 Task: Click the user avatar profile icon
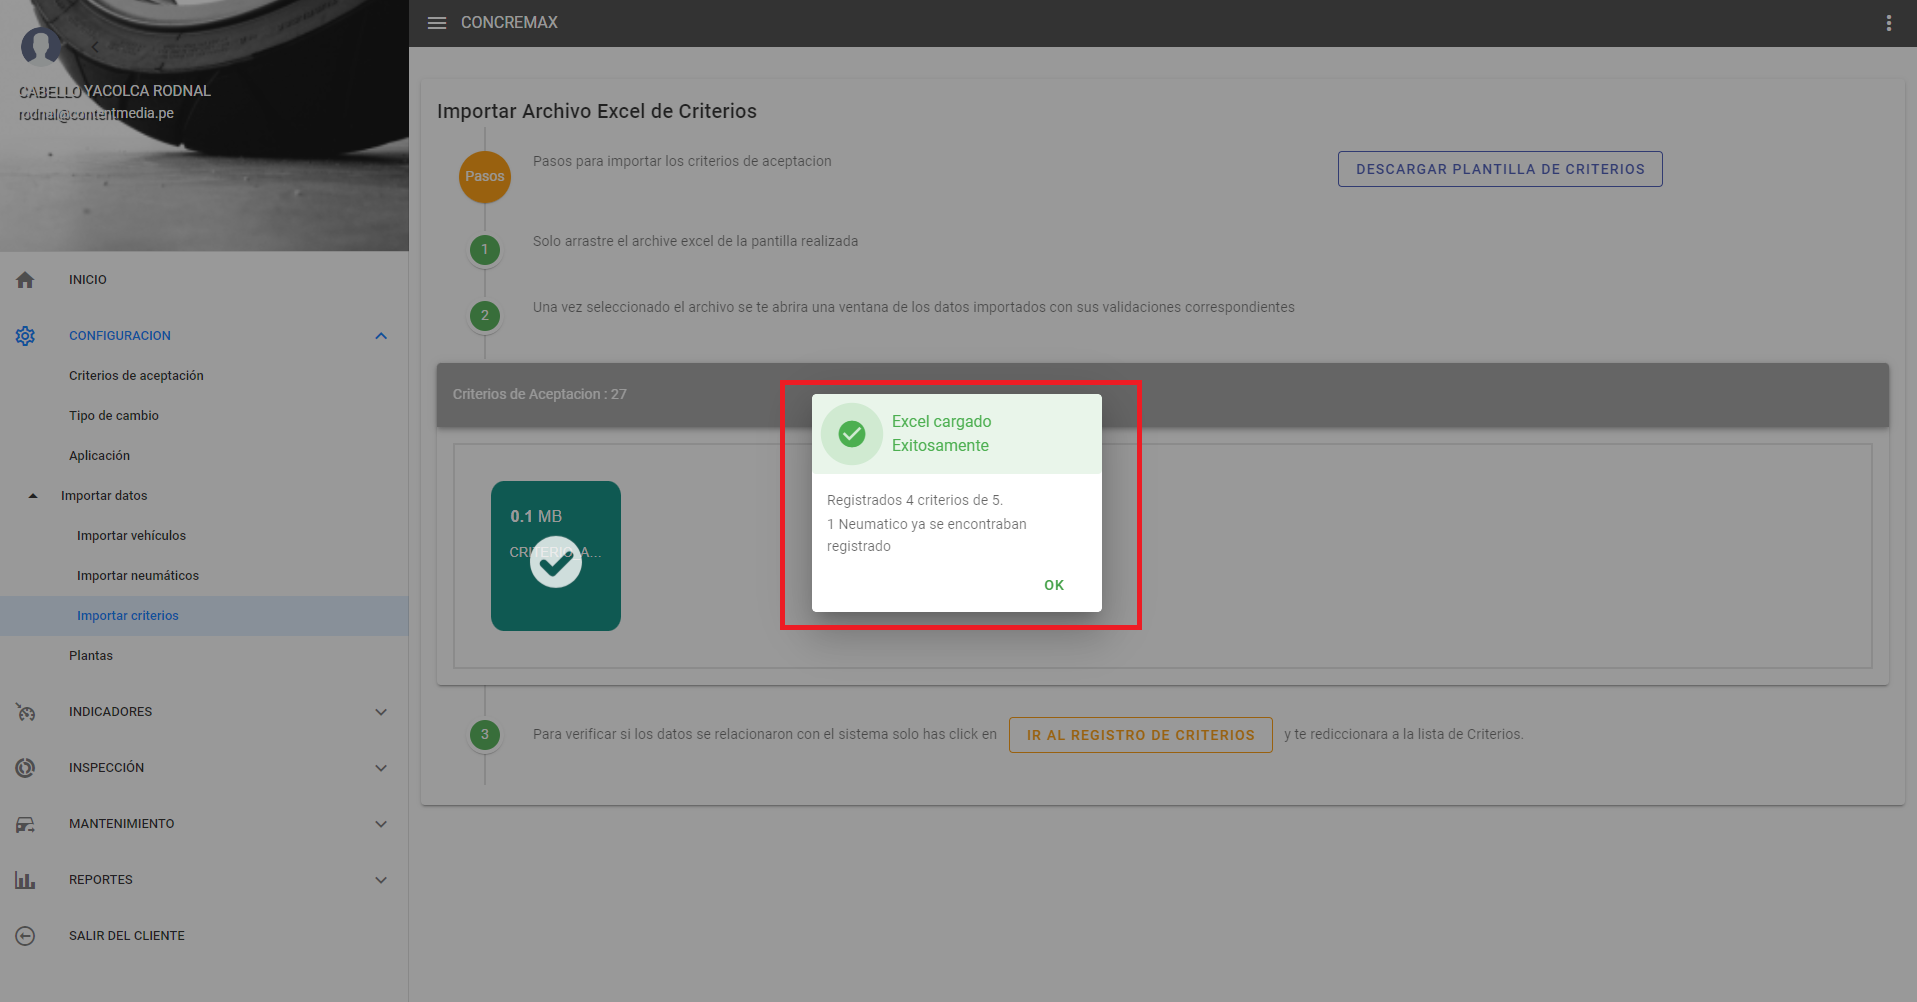pos(40,46)
